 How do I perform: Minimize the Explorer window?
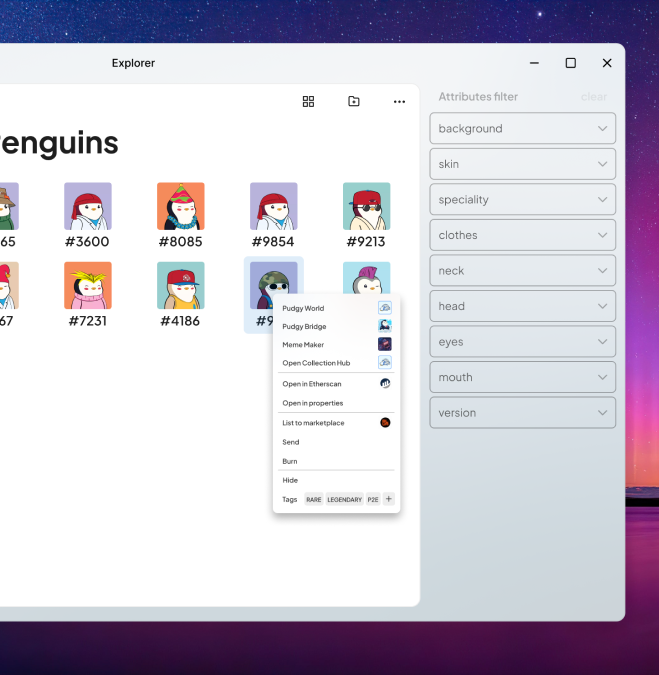[x=535, y=63]
